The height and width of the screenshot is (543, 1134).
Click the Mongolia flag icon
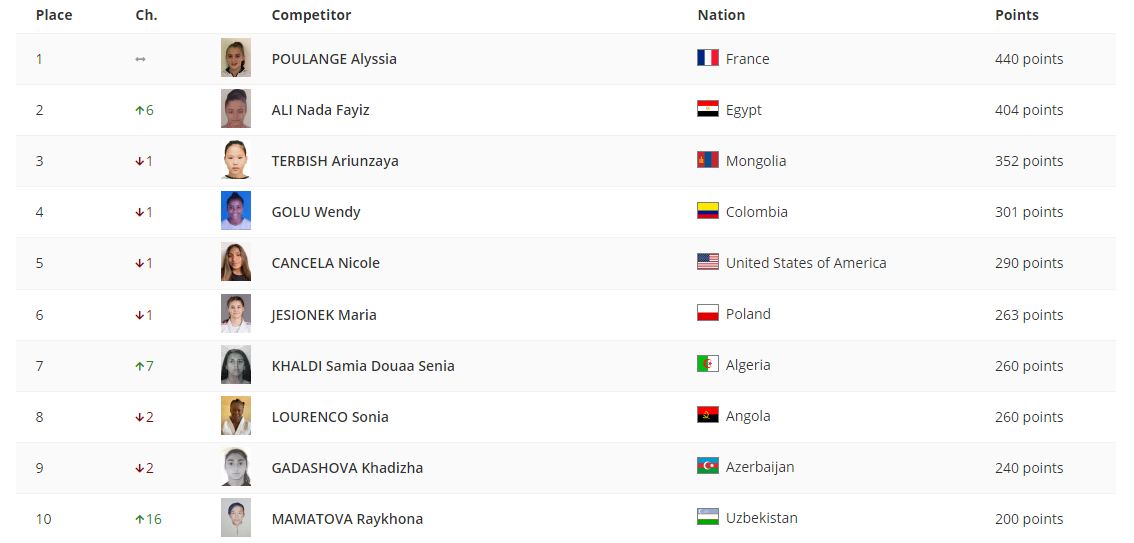pos(707,160)
